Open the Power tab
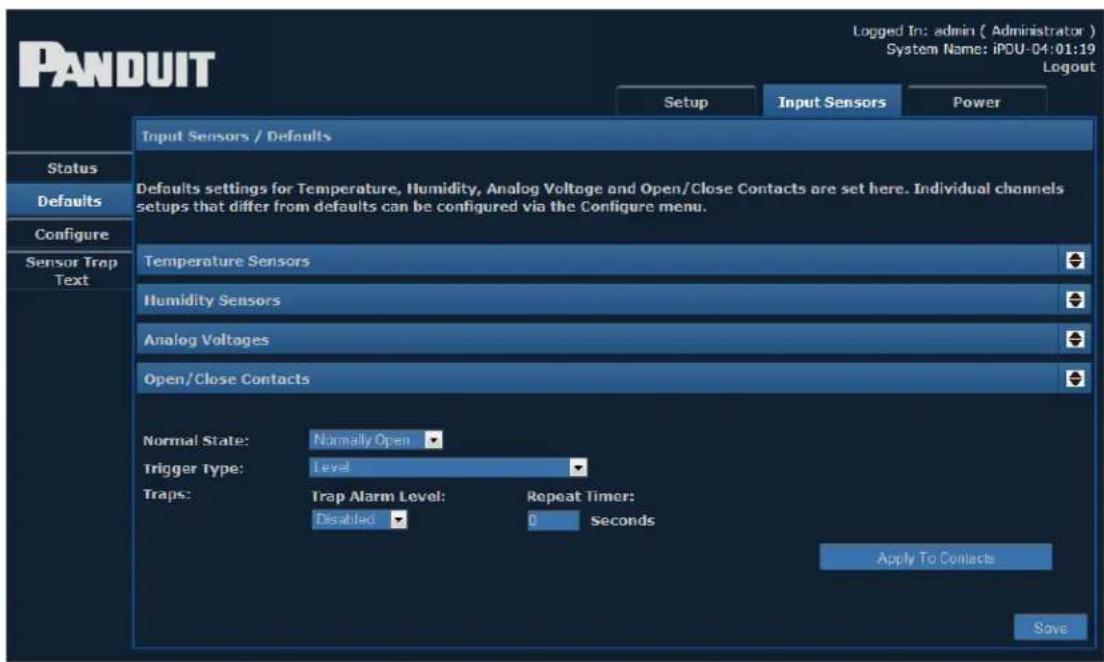Screen dimensions: 1104x662 coord(977,101)
